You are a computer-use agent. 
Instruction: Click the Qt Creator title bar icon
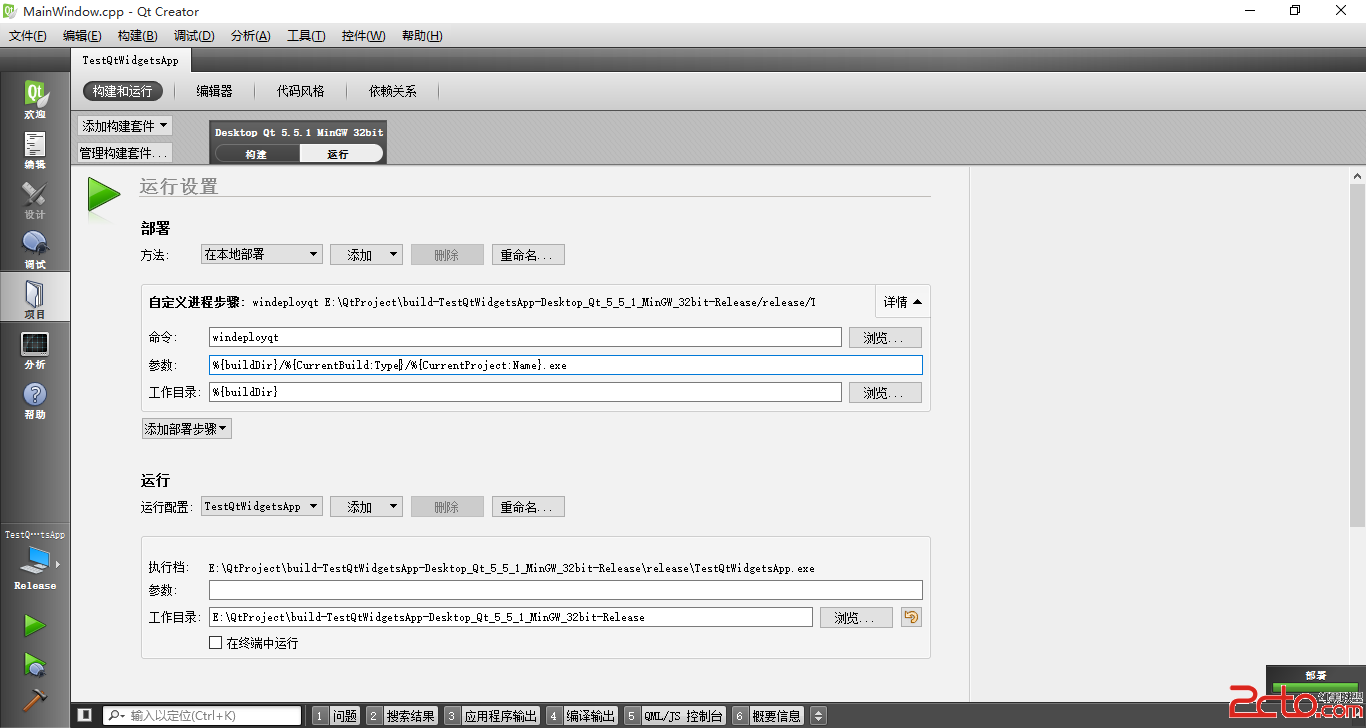[10, 11]
